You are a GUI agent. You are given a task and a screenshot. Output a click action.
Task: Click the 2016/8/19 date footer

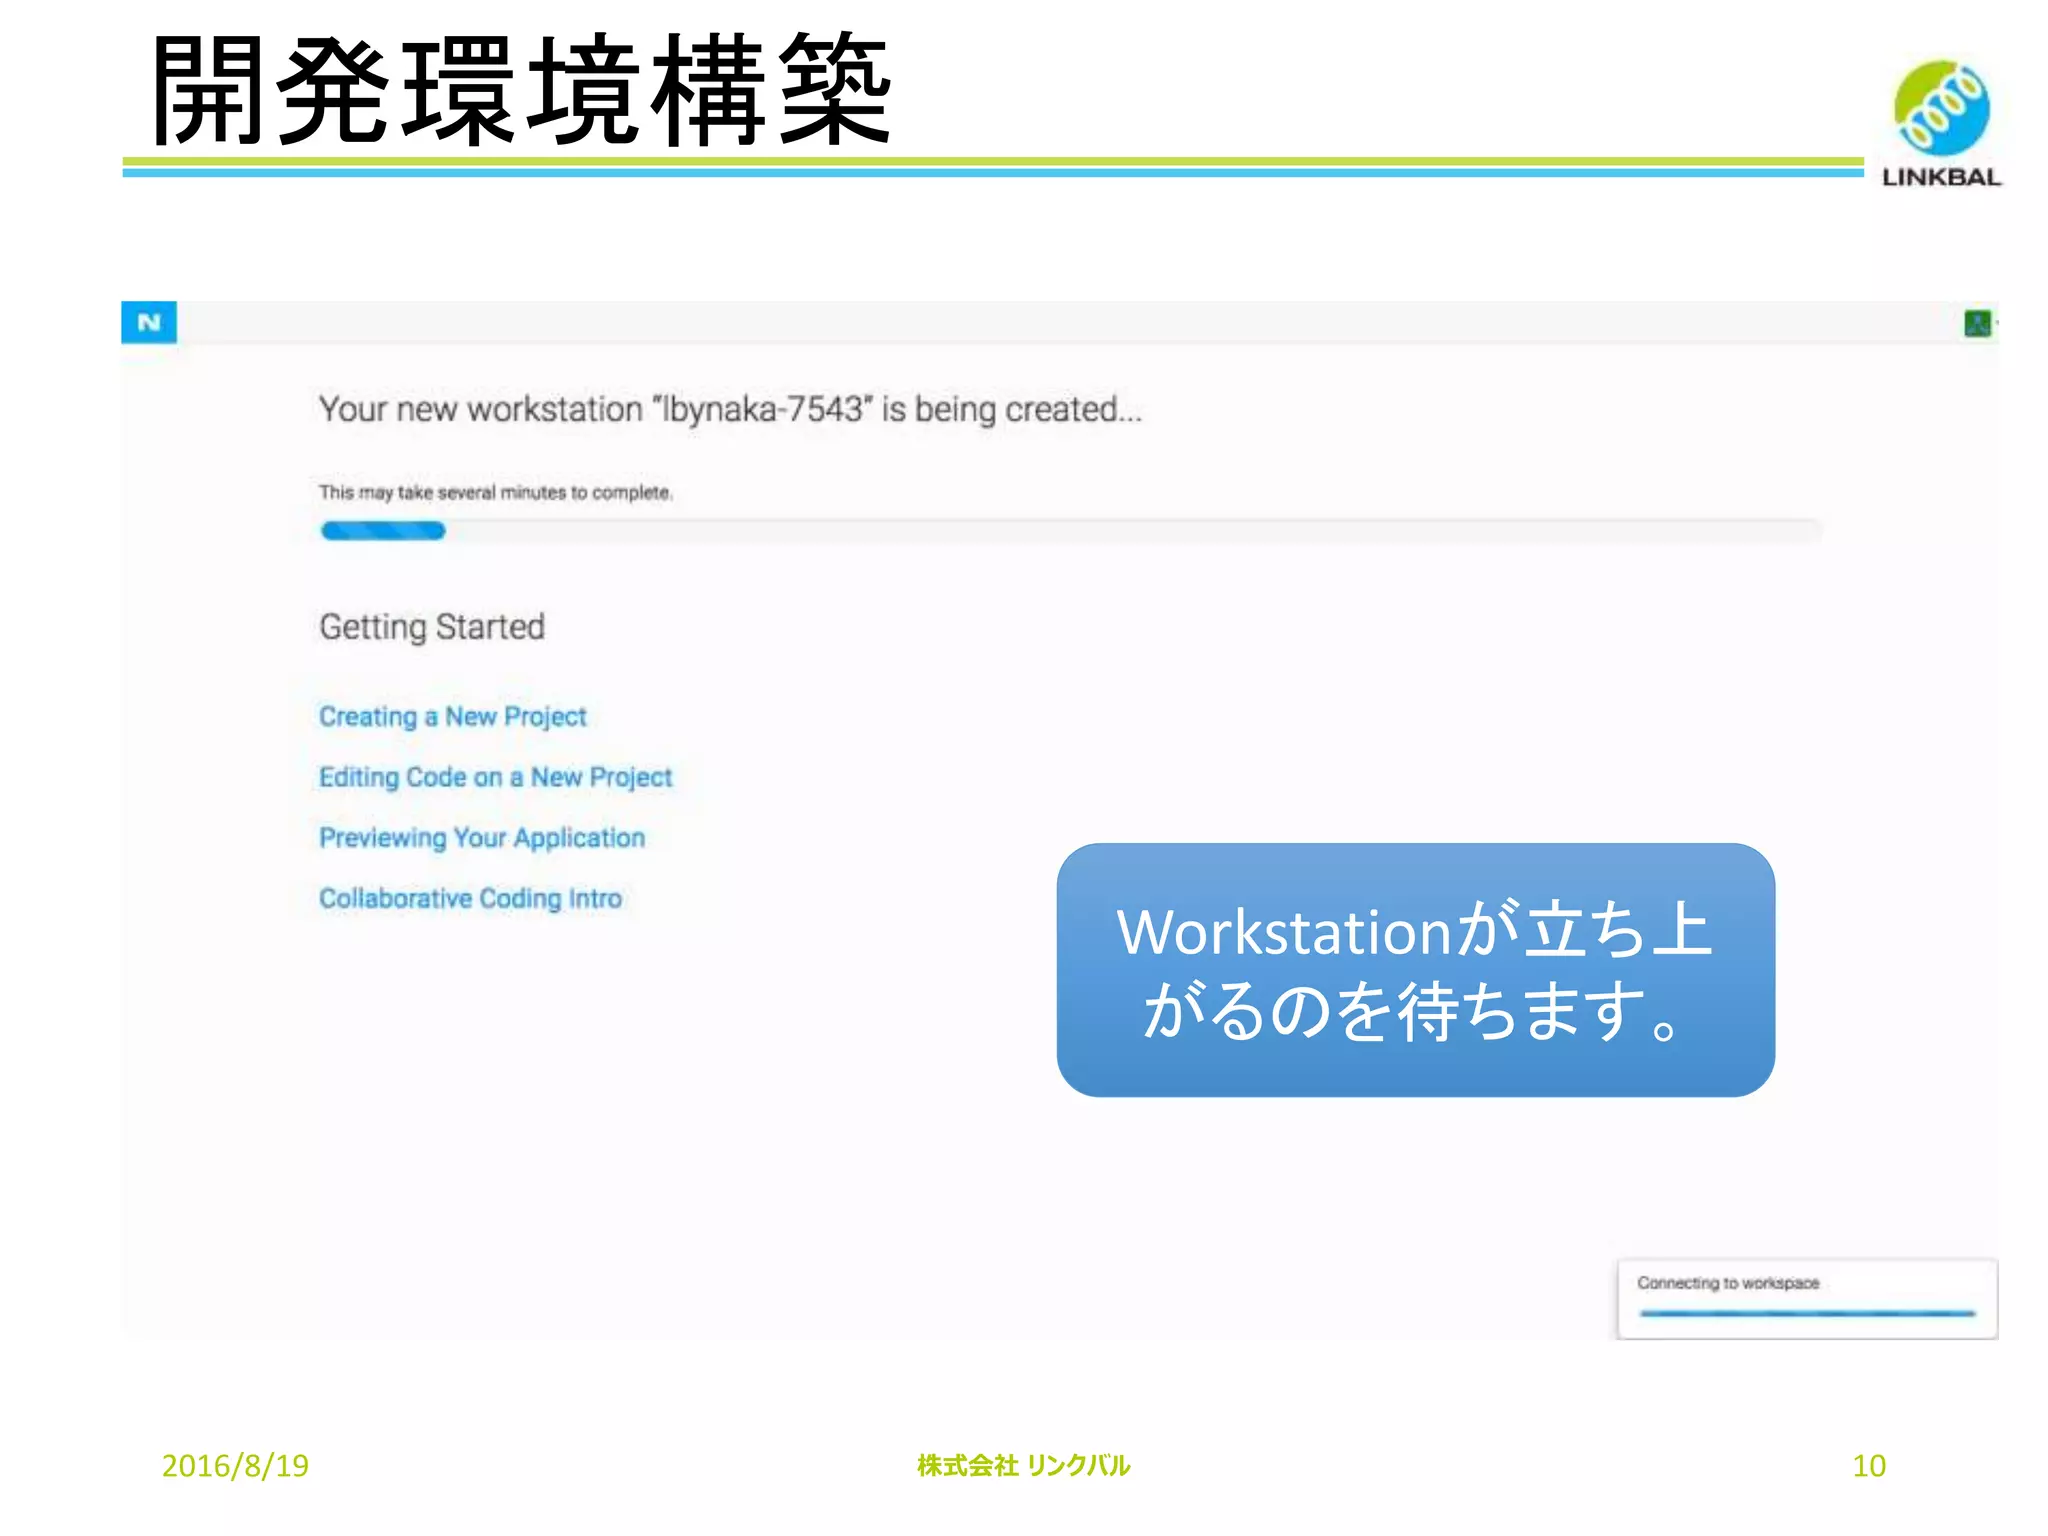pyautogui.click(x=235, y=1466)
